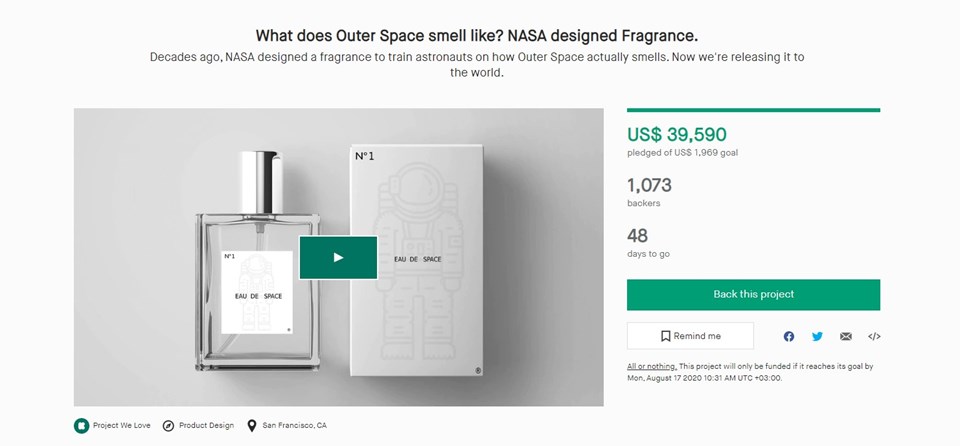Viewport: 960px width, 446px height.
Task: Click the green funding progress bar
Action: click(x=753, y=110)
